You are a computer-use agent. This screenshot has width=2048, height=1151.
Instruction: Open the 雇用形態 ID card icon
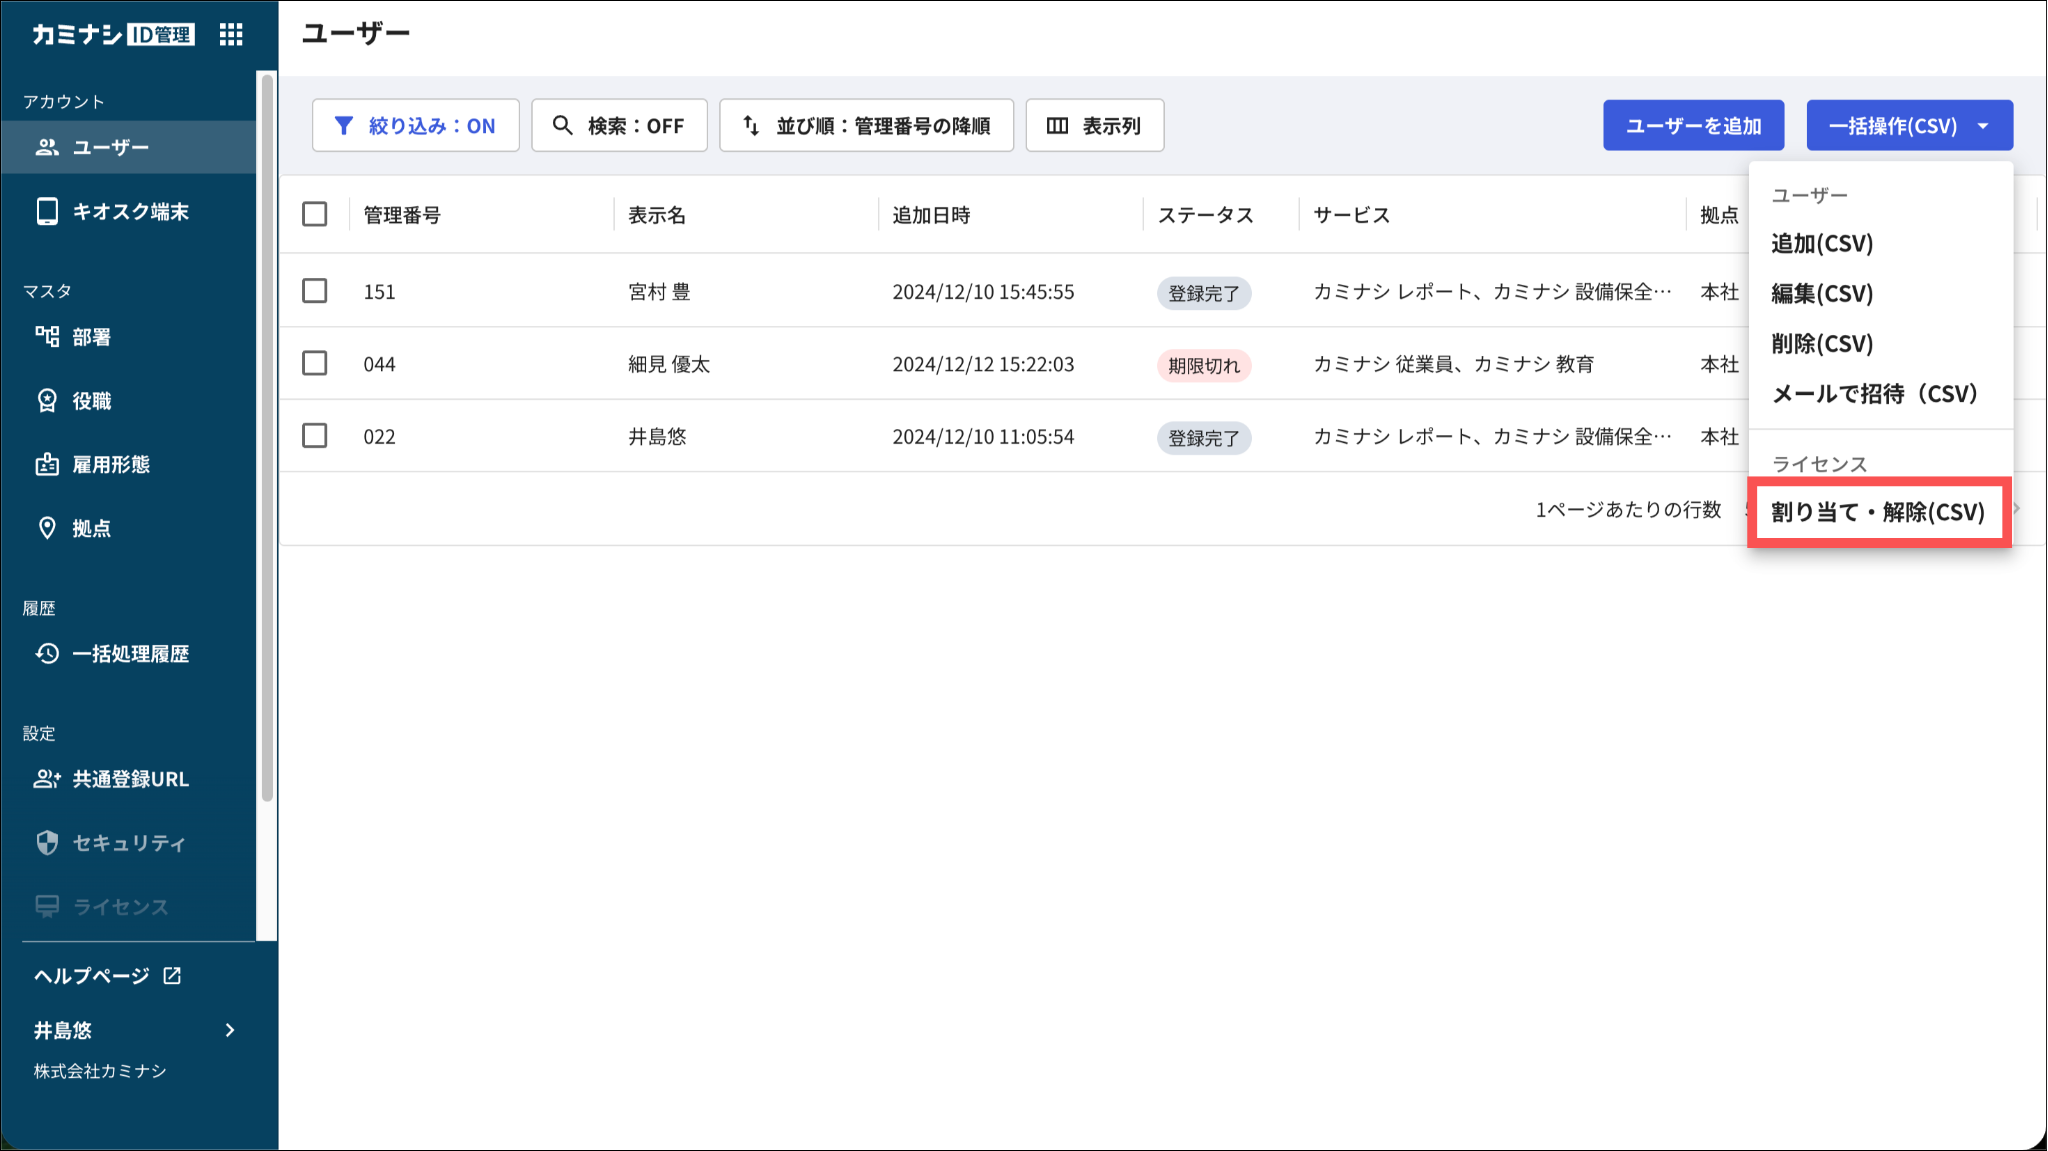coord(47,464)
